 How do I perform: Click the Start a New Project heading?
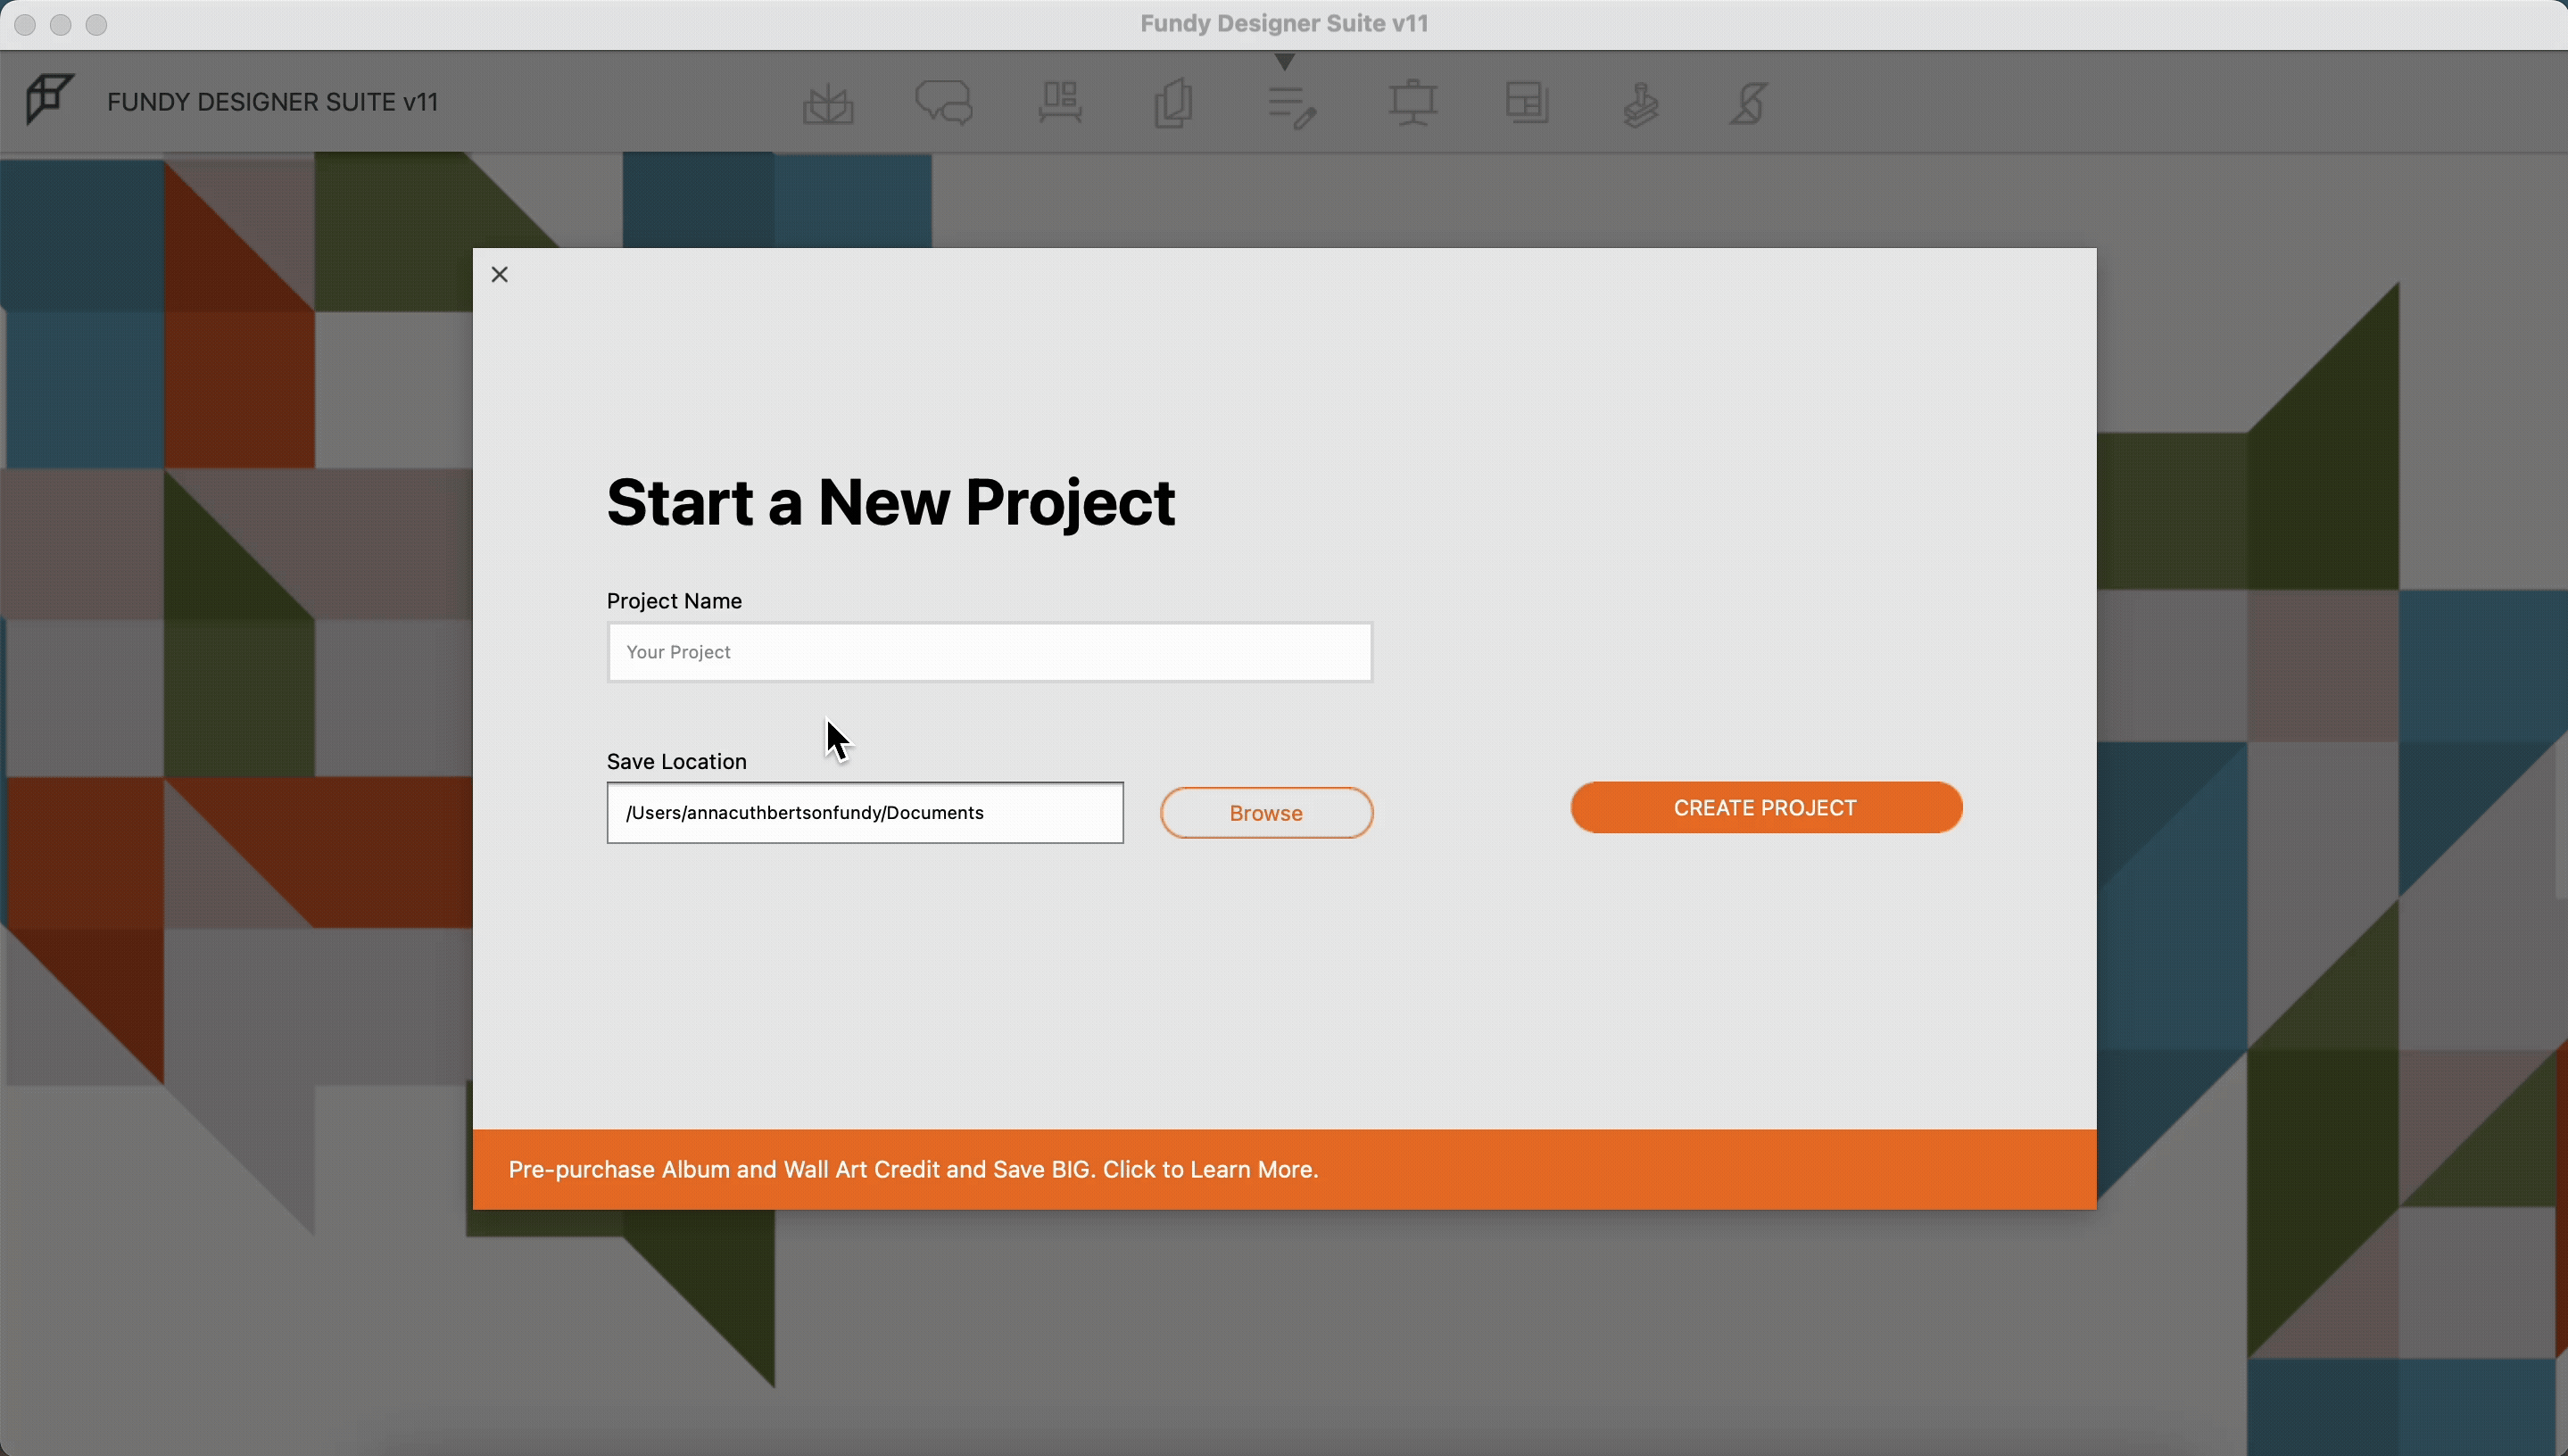tap(891, 503)
